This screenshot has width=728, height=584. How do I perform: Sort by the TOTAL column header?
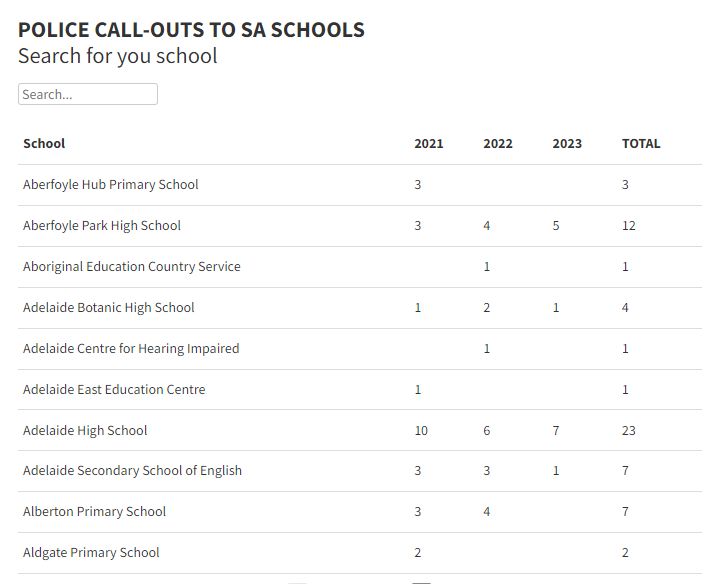pos(641,143)
